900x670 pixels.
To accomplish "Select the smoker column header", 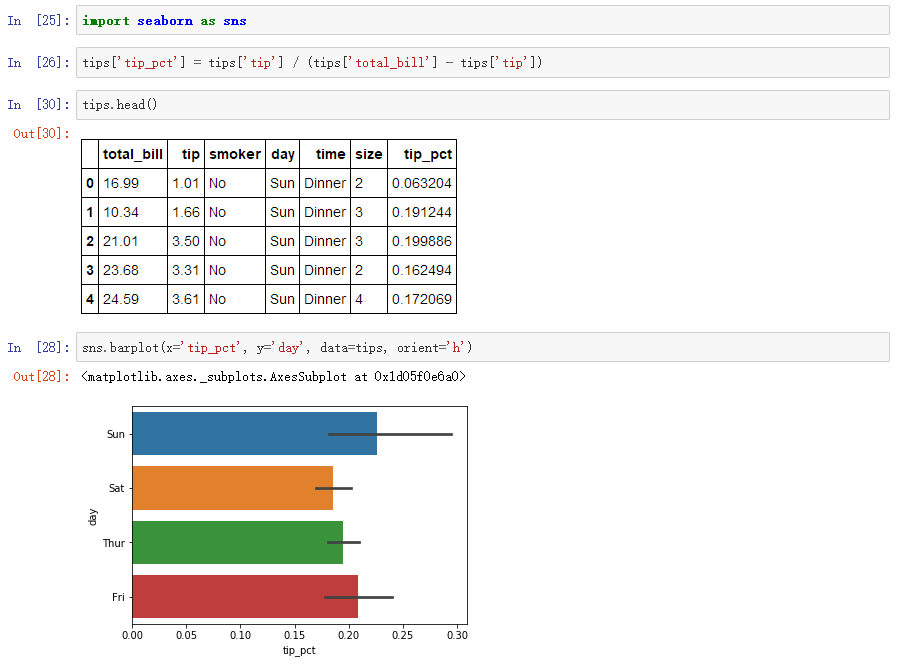I will (234, 154).
